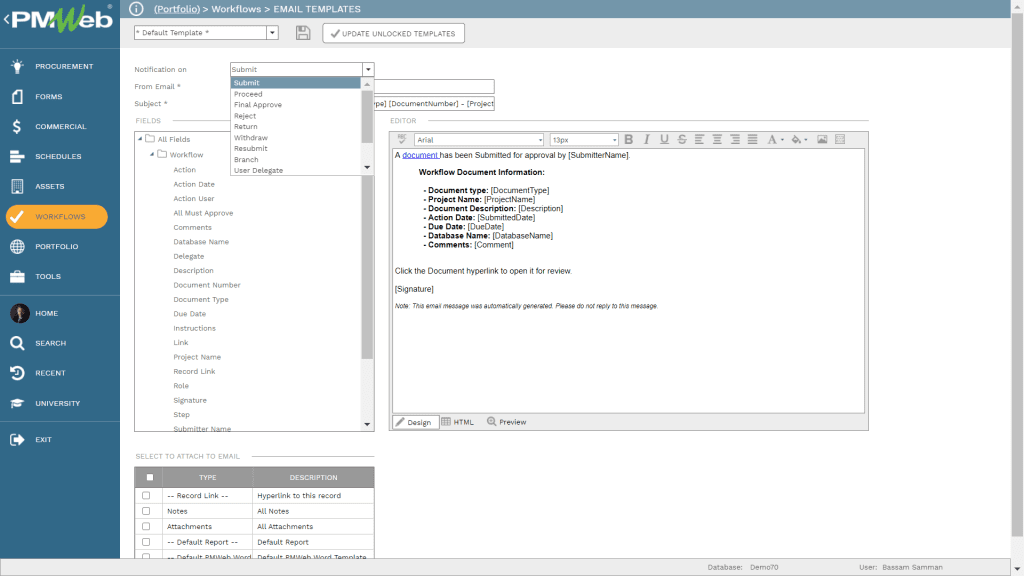1024x576 pixels.
Task: Check the Default Report checkbox
Action: pyautogui.click(x=146, y=542)
